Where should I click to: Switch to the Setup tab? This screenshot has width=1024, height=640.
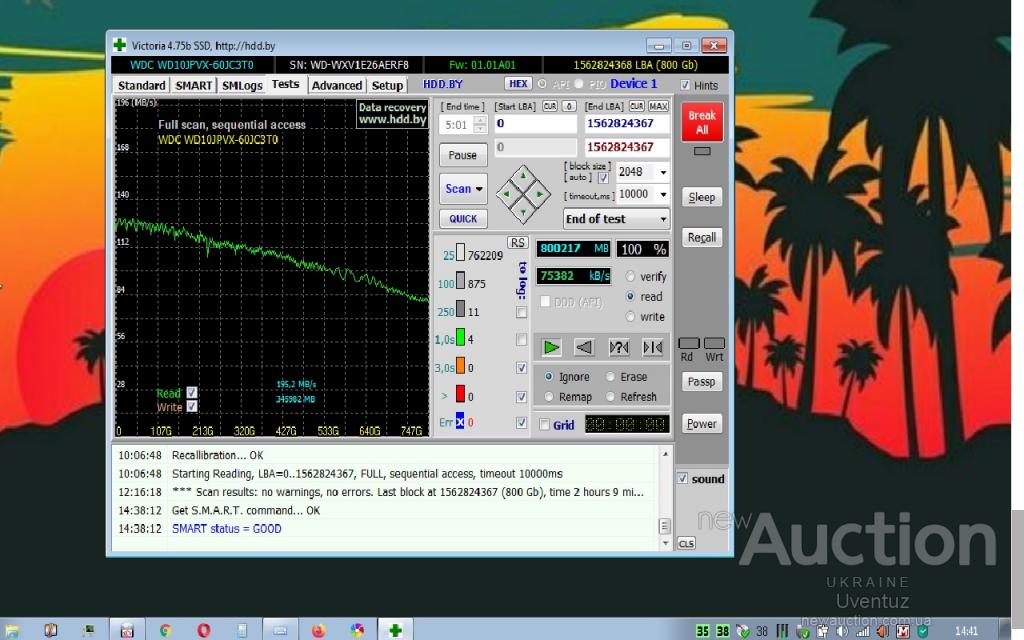coord(387,86)
